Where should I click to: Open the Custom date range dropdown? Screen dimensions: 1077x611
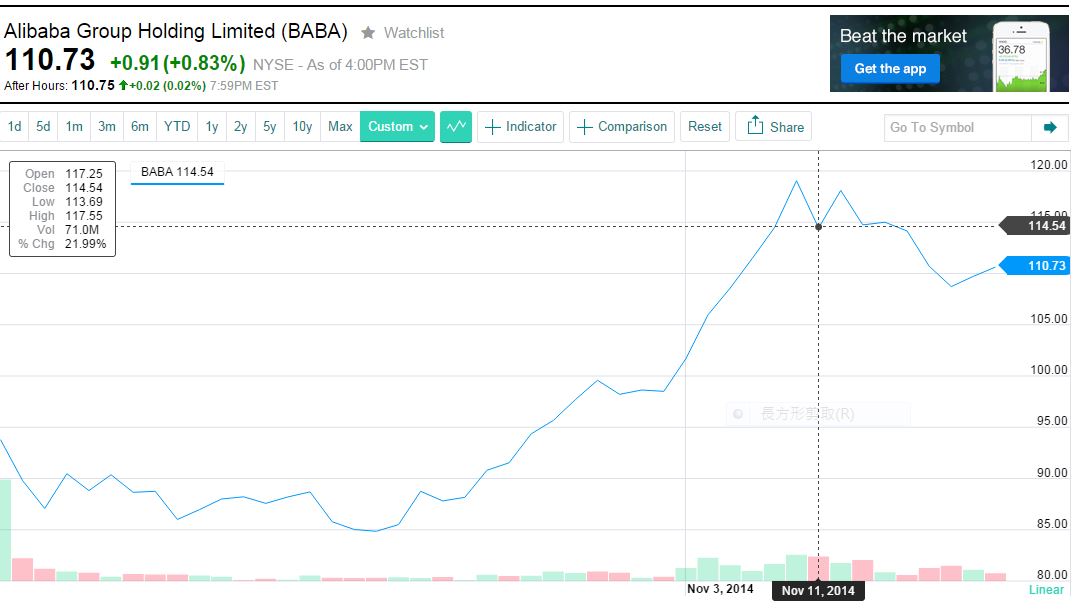pyautogui.click(x=397, y=126)
